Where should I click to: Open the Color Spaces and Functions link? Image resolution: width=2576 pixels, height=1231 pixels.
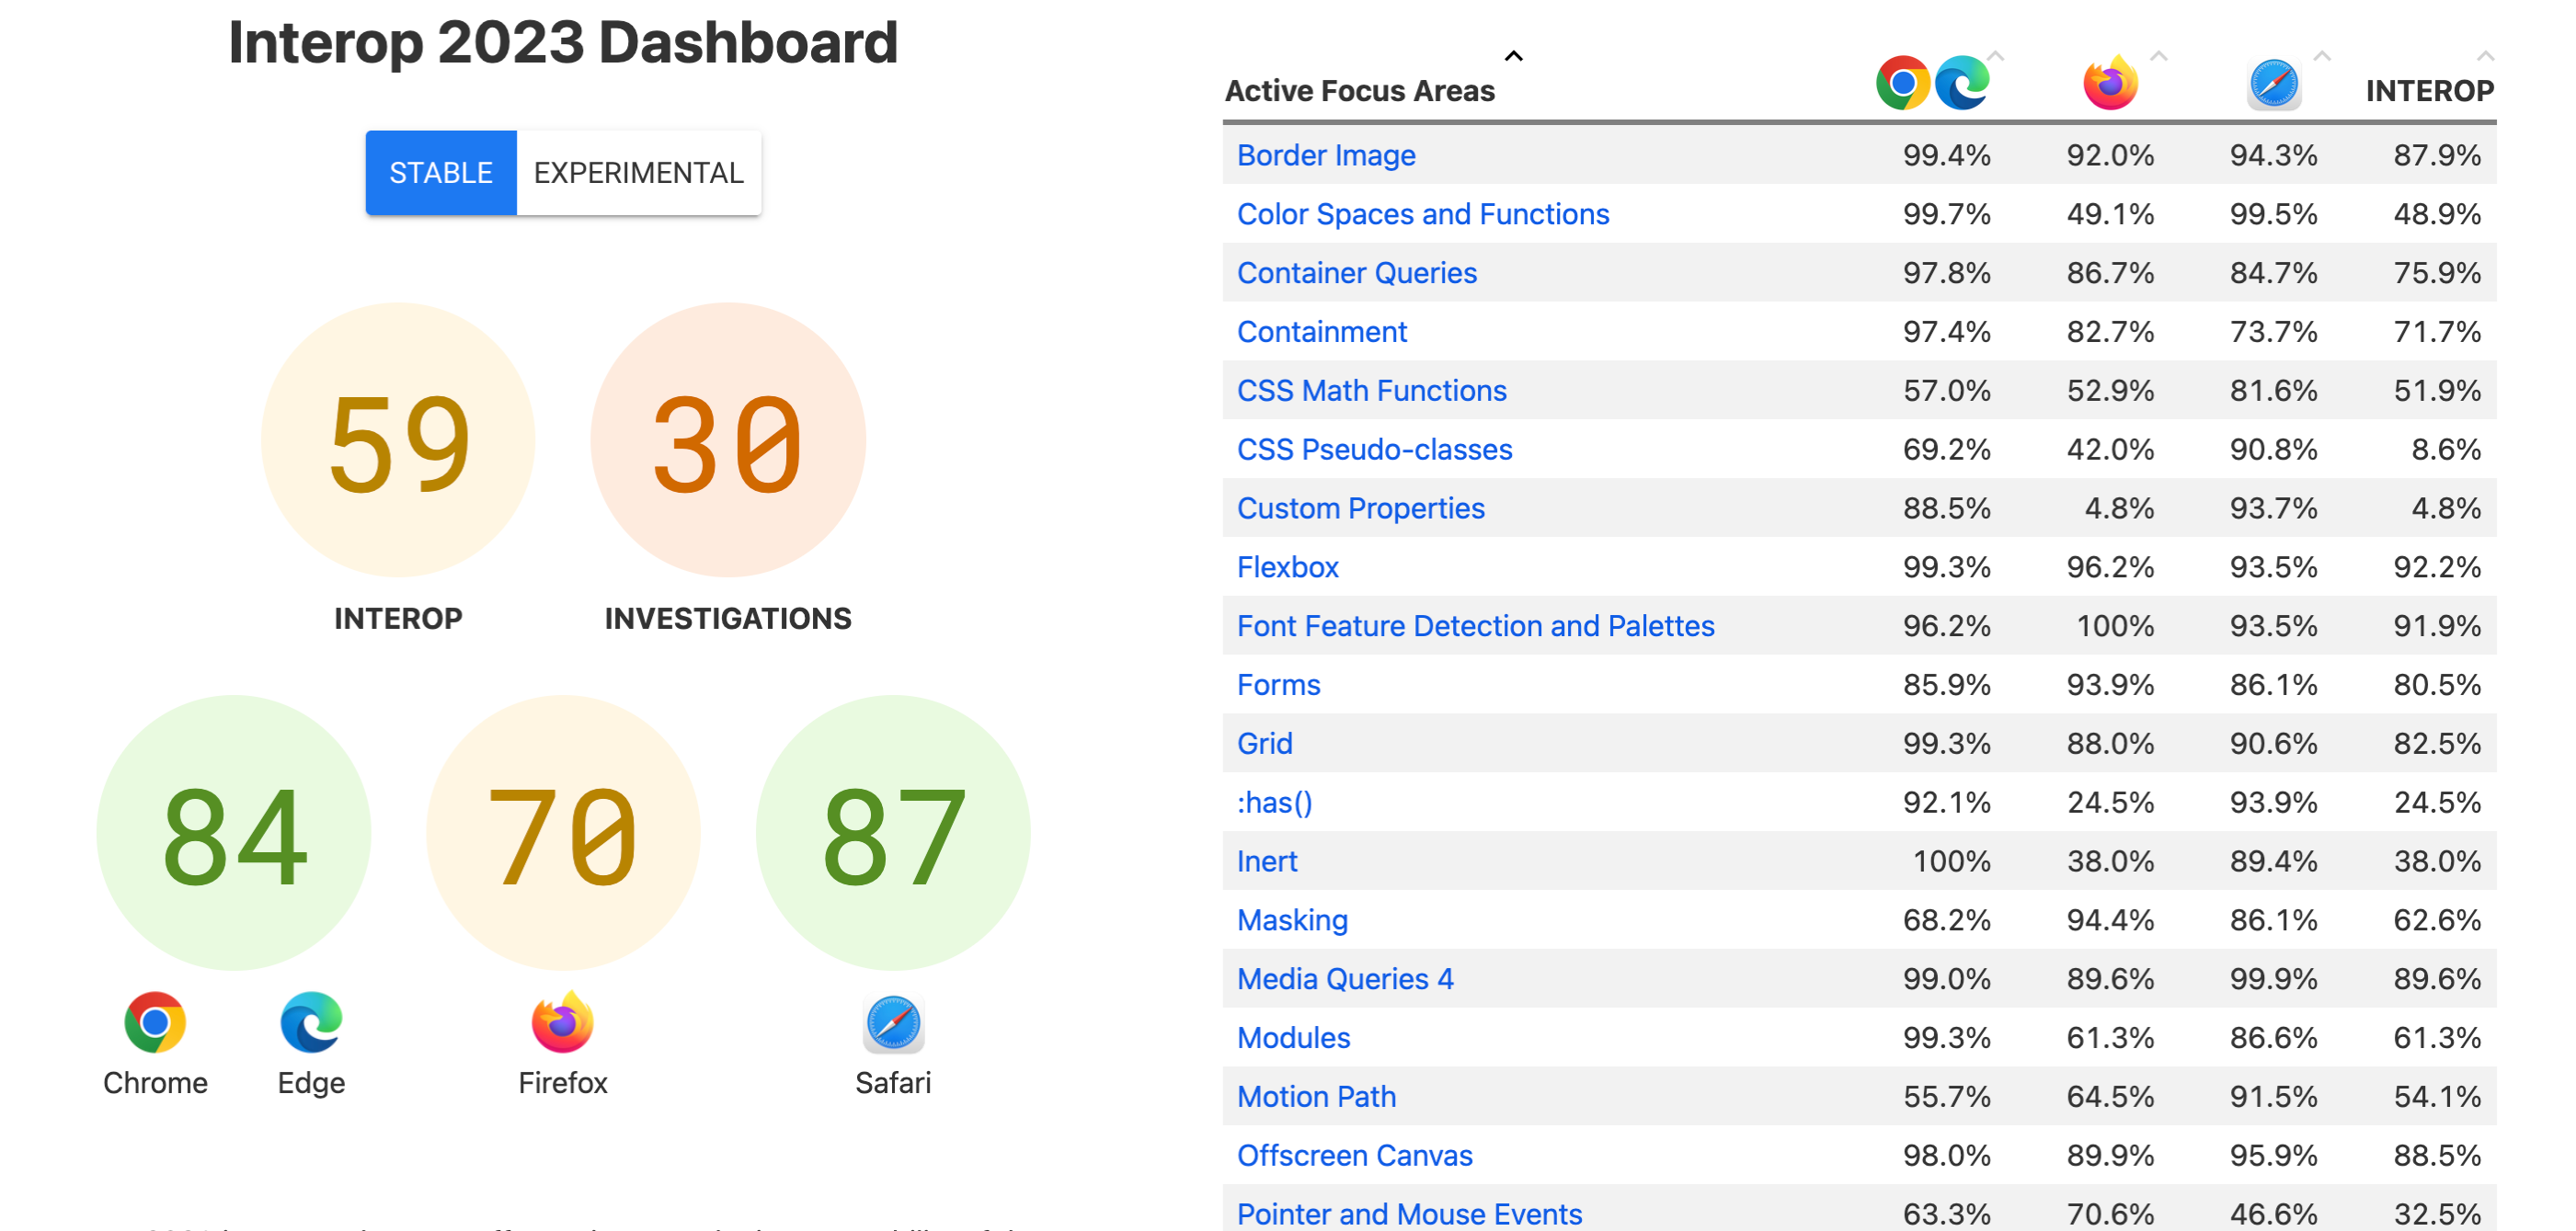click(1423, 214)
